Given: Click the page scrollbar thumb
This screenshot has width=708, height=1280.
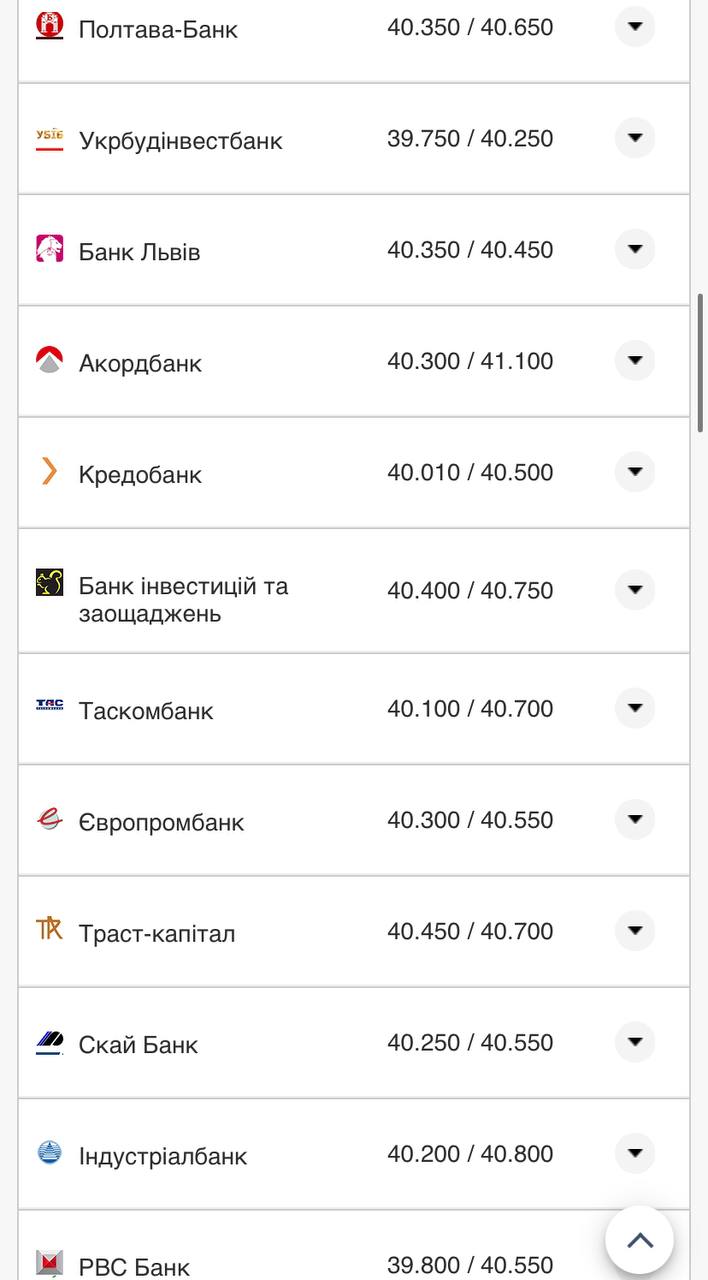Looking at the screenshot, I should tap(701, 363).
